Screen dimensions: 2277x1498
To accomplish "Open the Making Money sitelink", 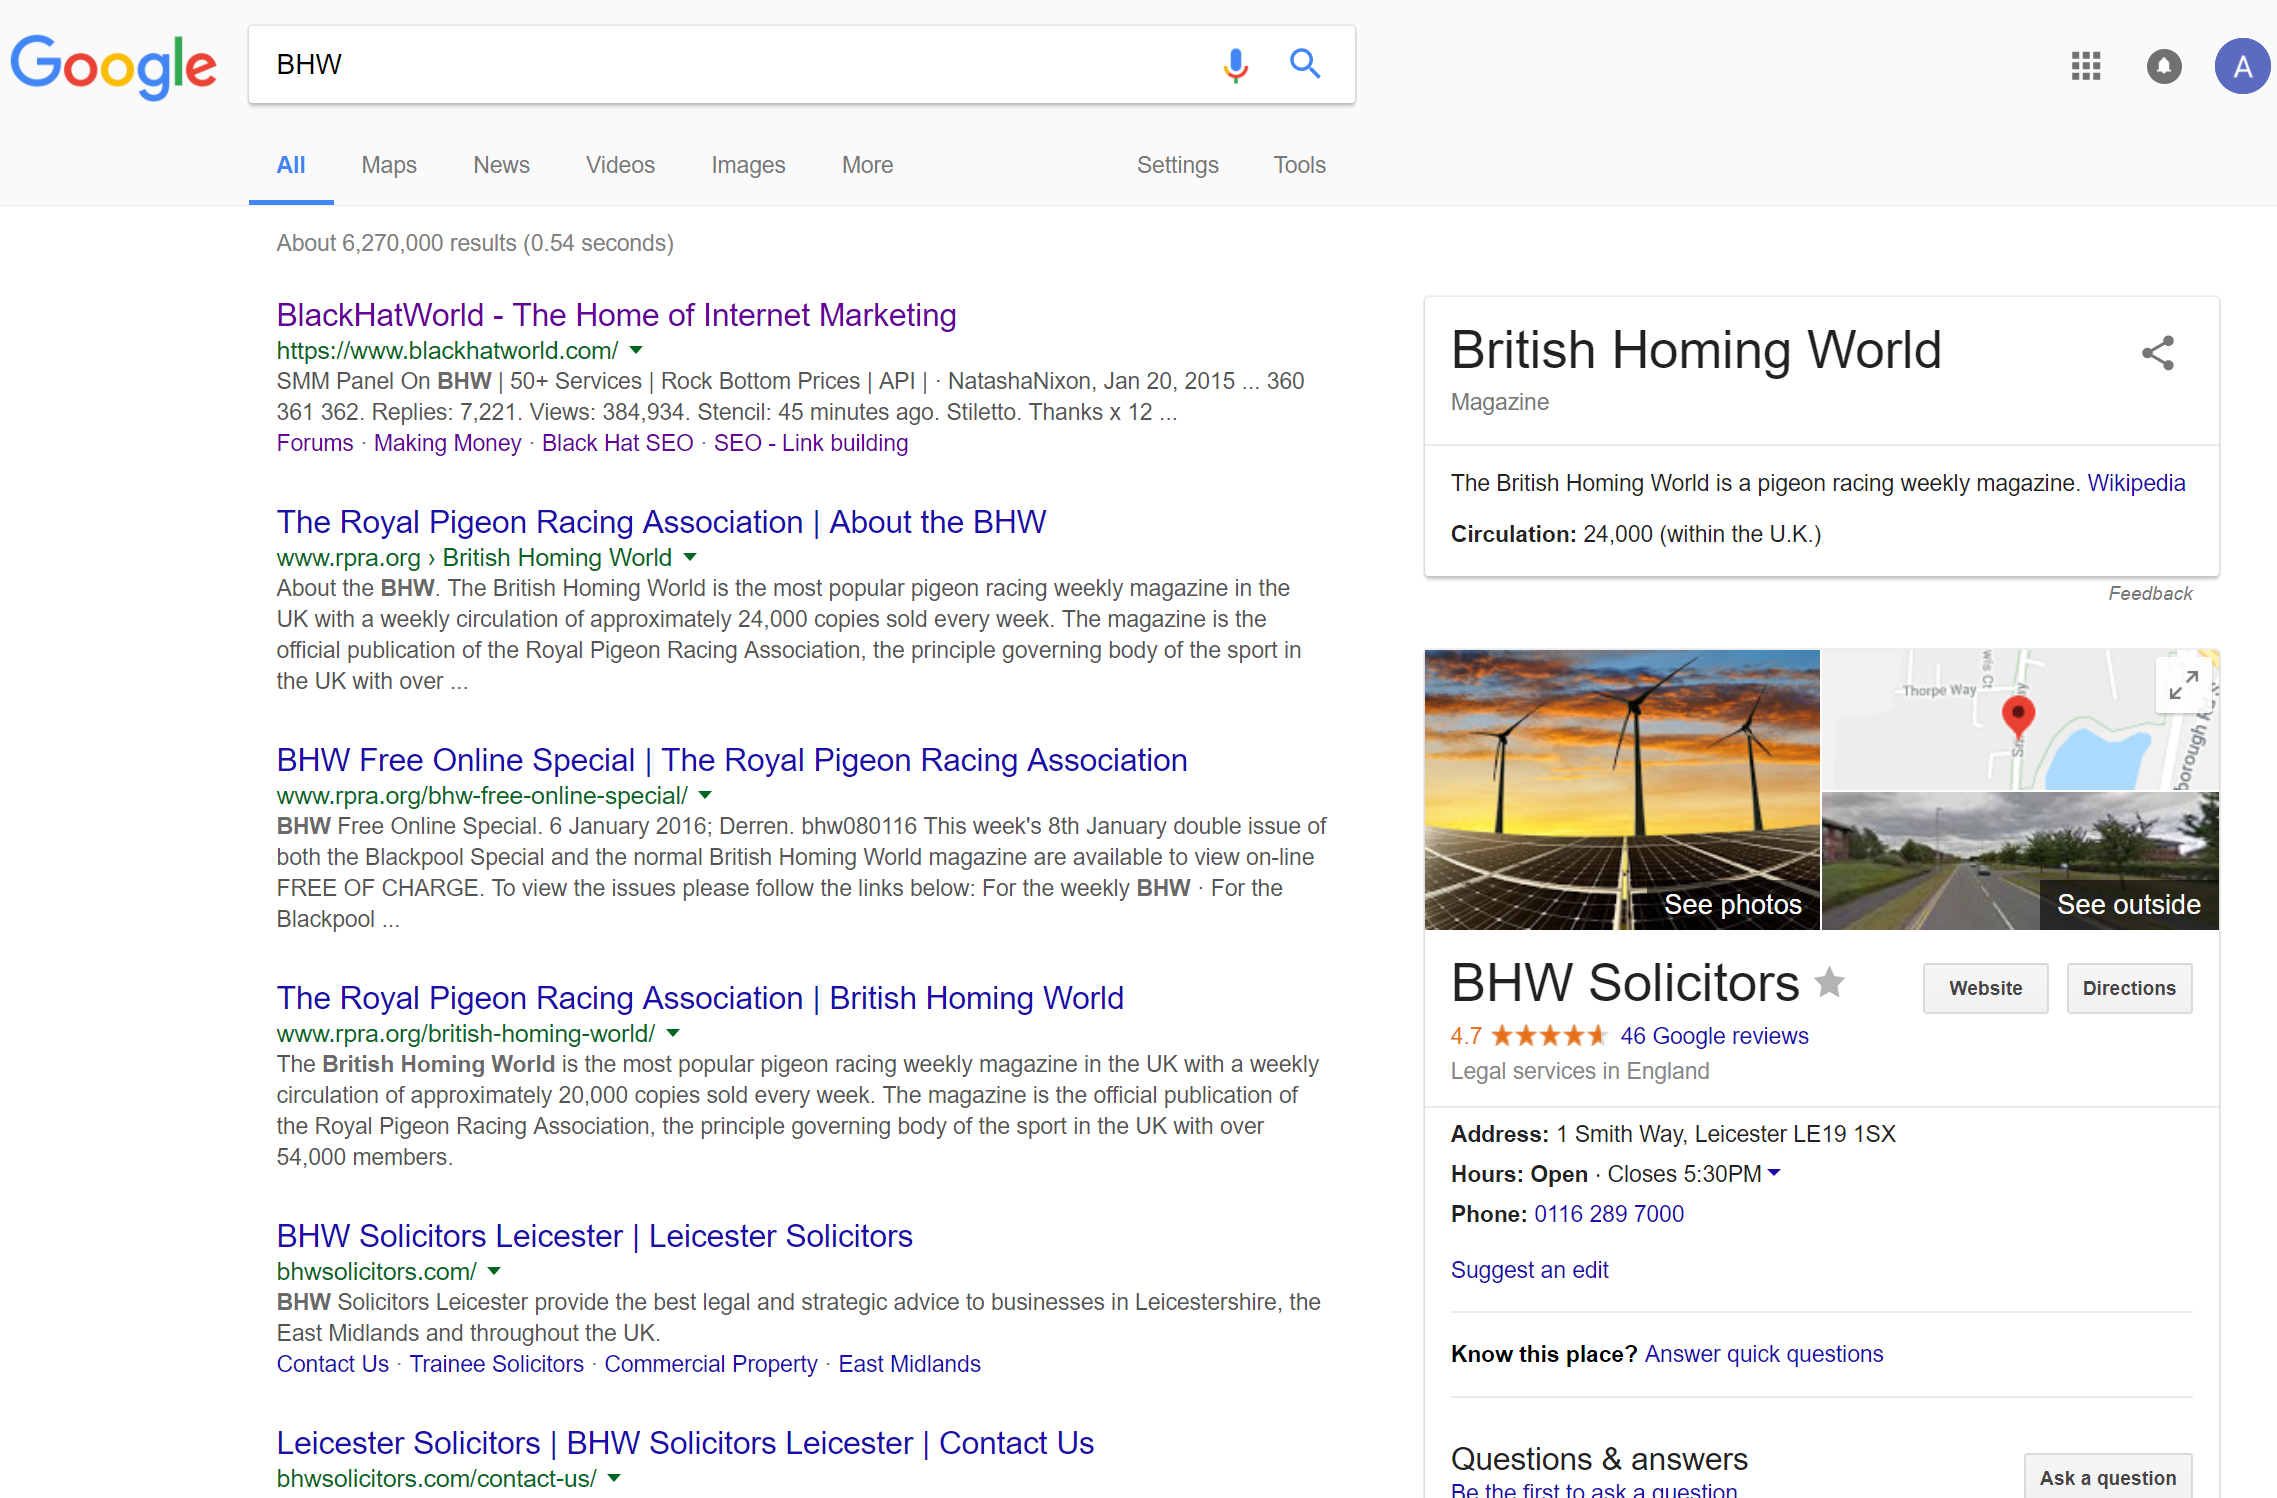I will (448, 443).
